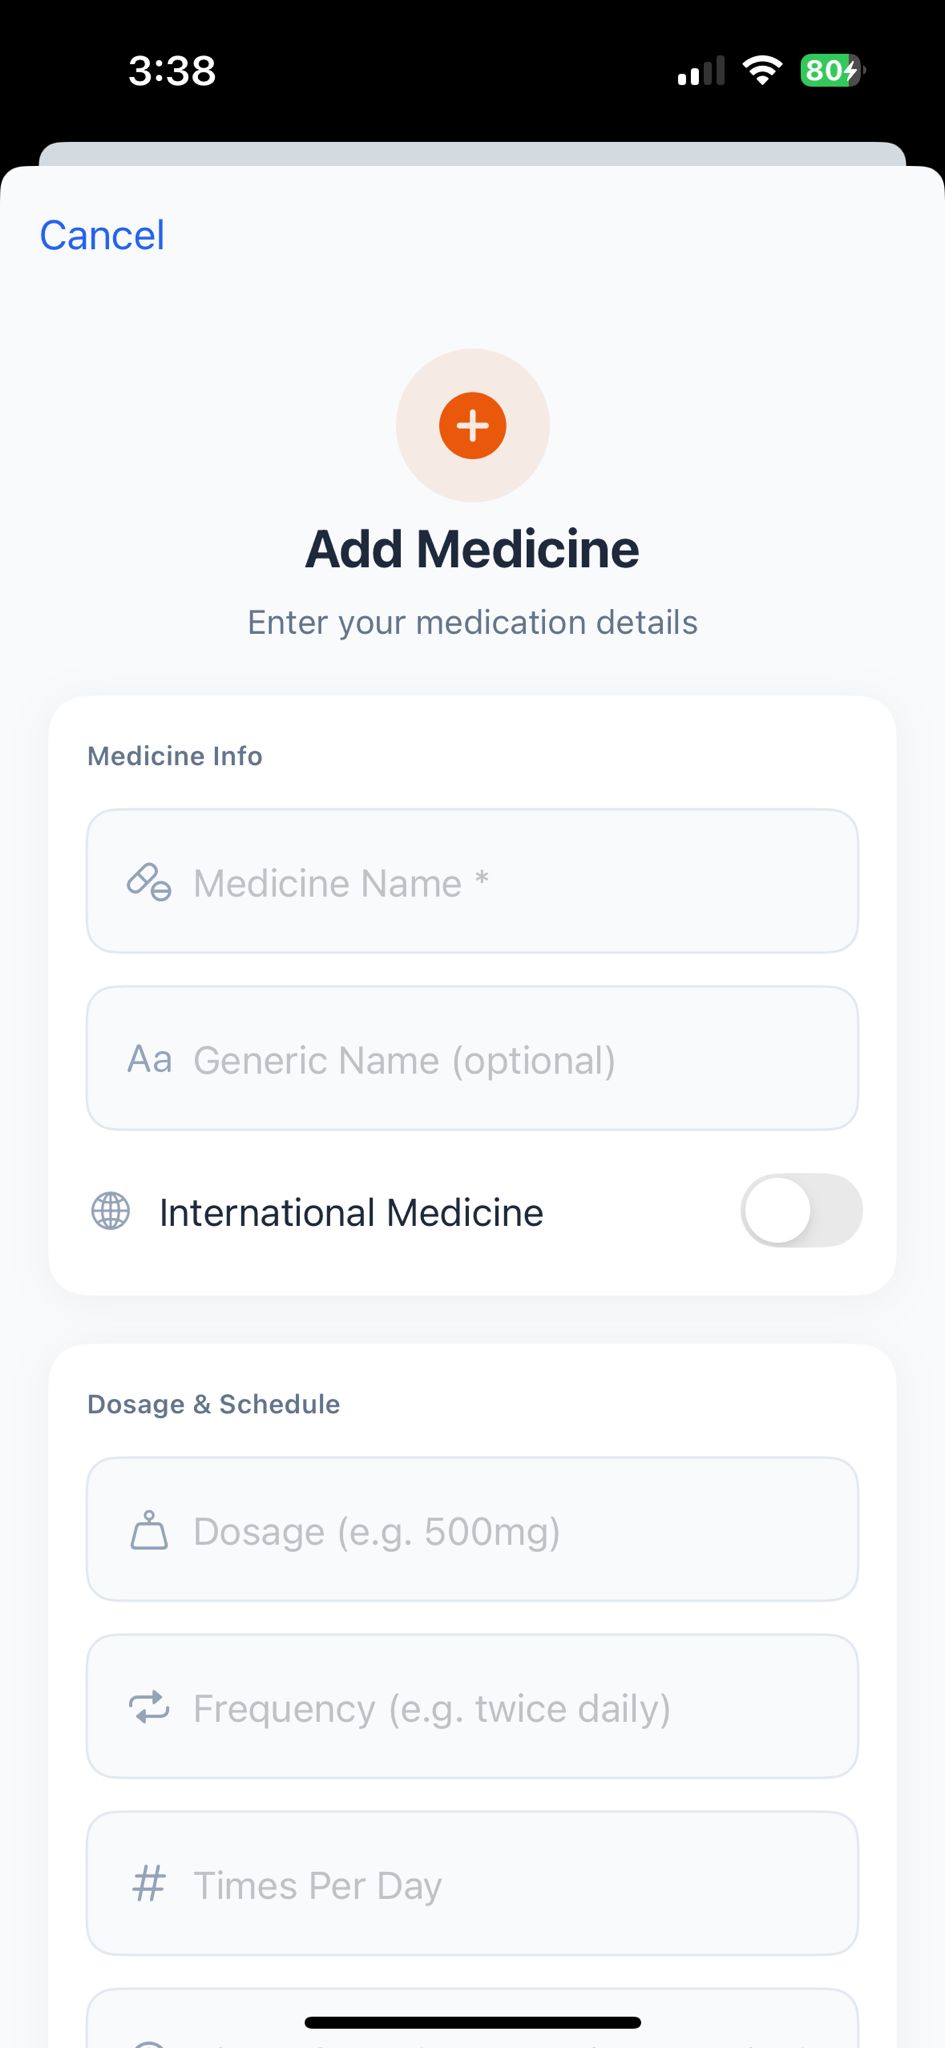Tap the home indicator bar
This screenshot has height=2048, width=945.
[473, 2022]
